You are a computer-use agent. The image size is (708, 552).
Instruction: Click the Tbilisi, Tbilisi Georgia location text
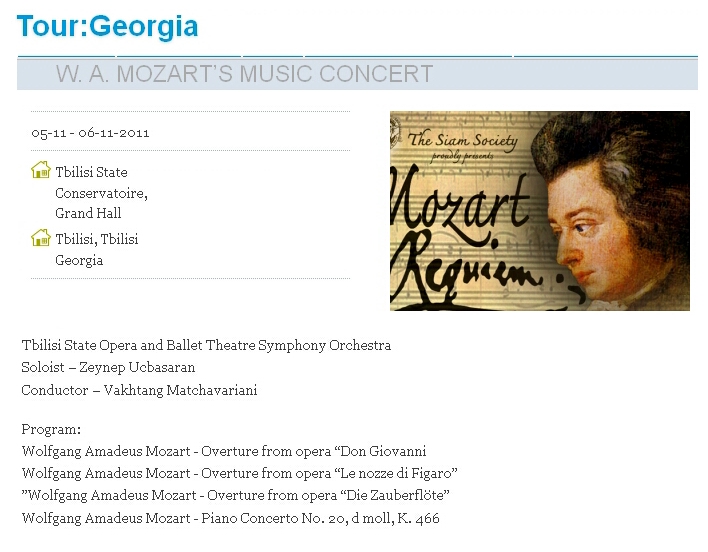97,249
